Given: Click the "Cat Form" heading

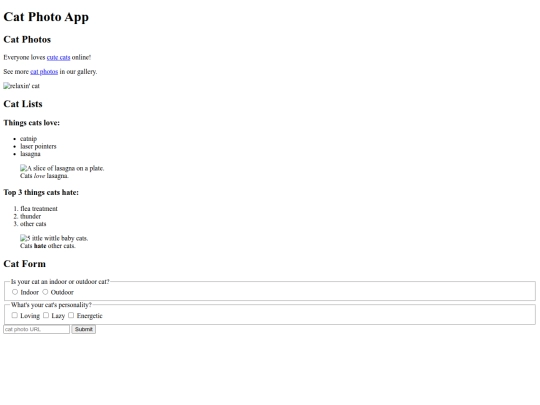Looking at the screenshot, I should 24,264.
